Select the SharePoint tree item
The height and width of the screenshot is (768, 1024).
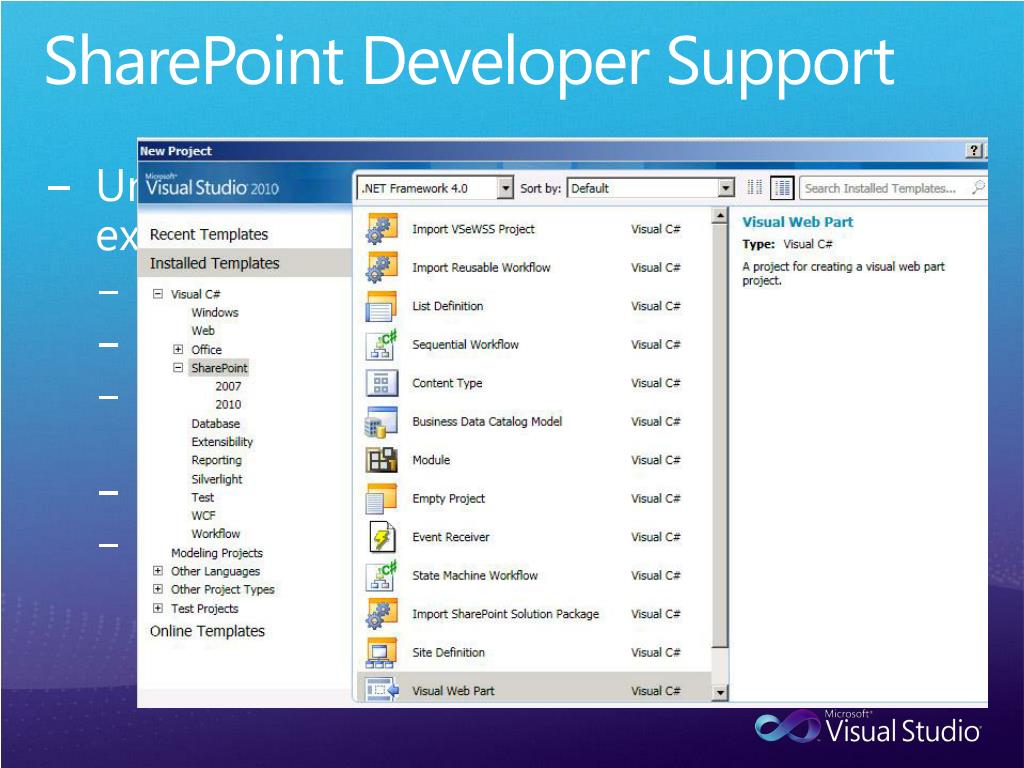219,368
